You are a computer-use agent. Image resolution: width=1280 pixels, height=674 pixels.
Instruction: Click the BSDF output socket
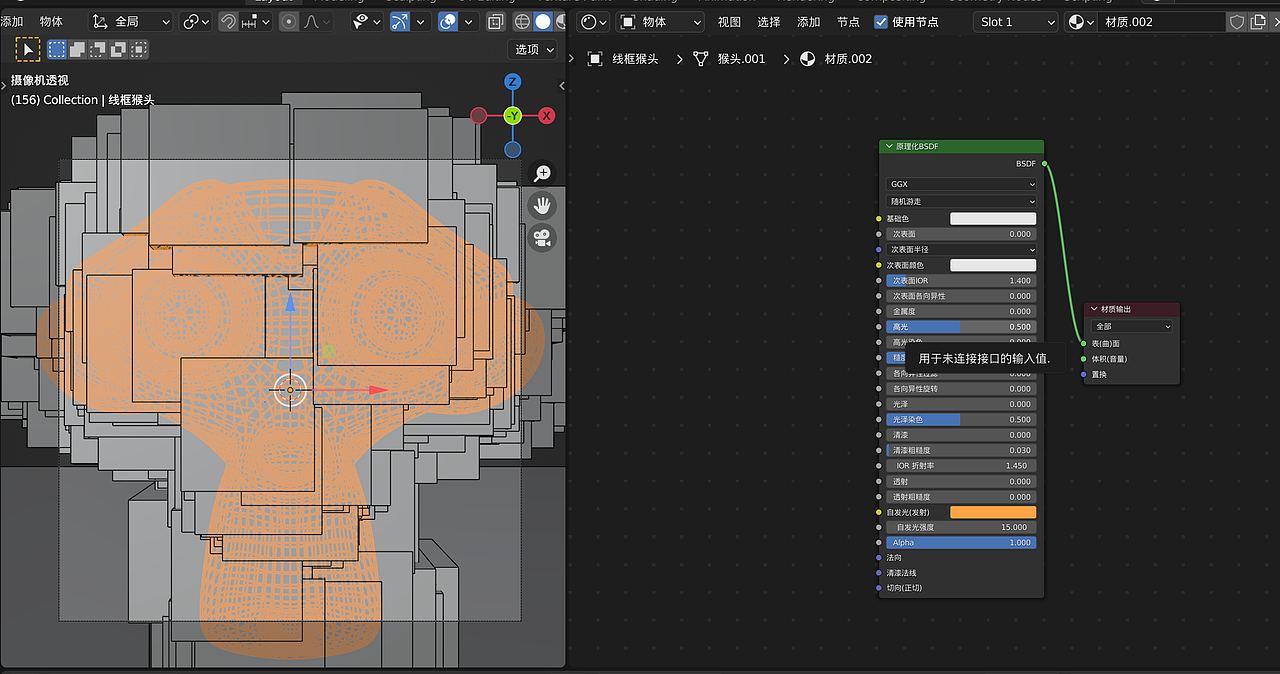1045,163
